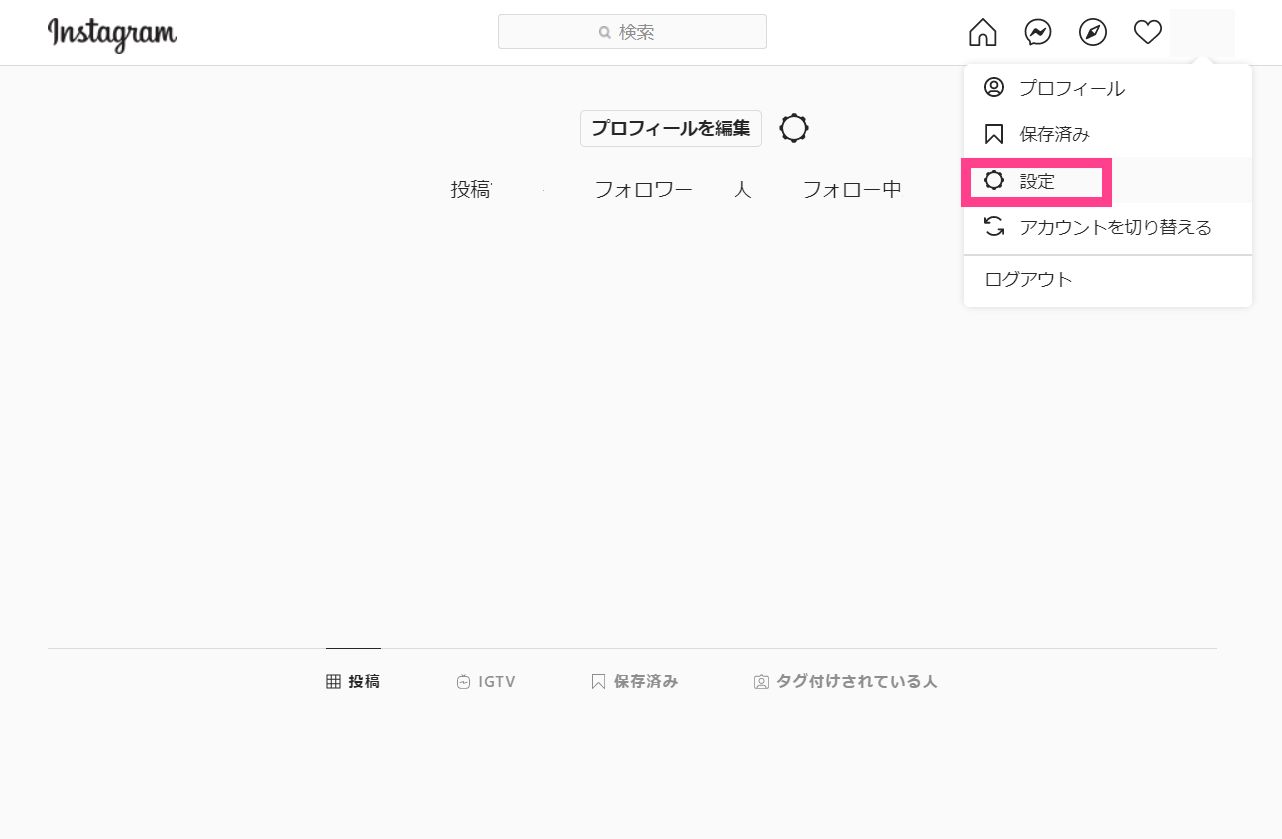This screenshot has width=1282, height=839.
Task: Switch to the 投稿 tab
Action: coord(353,681)
